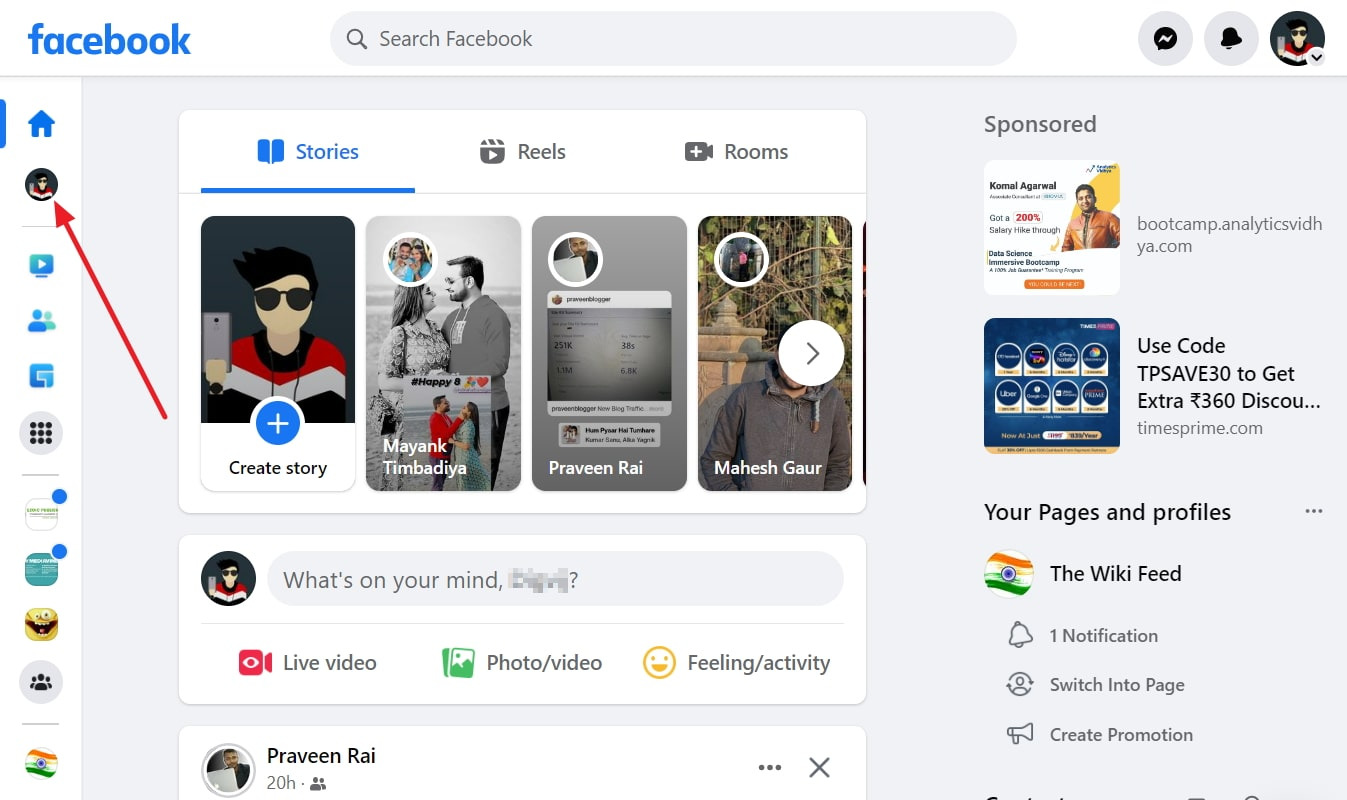Open the Notifications bell
The height and width of the screenshot is (800, 1347).
1231,37
